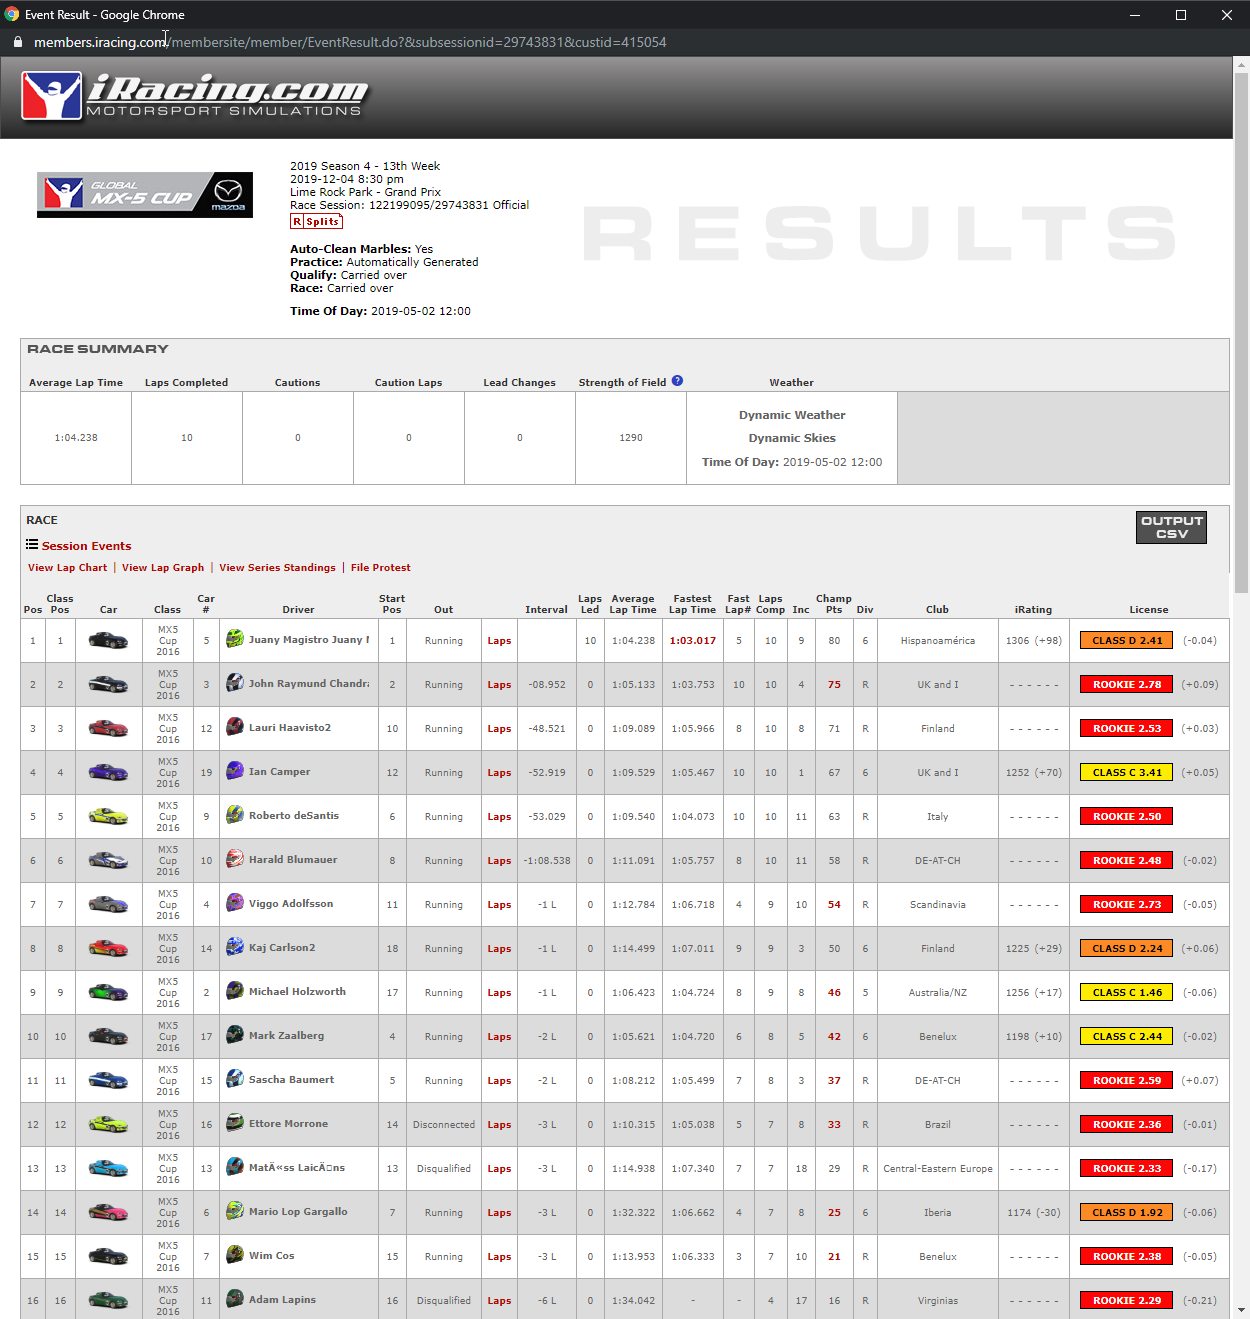Image resolution: width=1250 pixels, height=1319 pixels.
Task: Click the iRacing.com logo in header
Action: pyautogui.click(x=195, y=96)
